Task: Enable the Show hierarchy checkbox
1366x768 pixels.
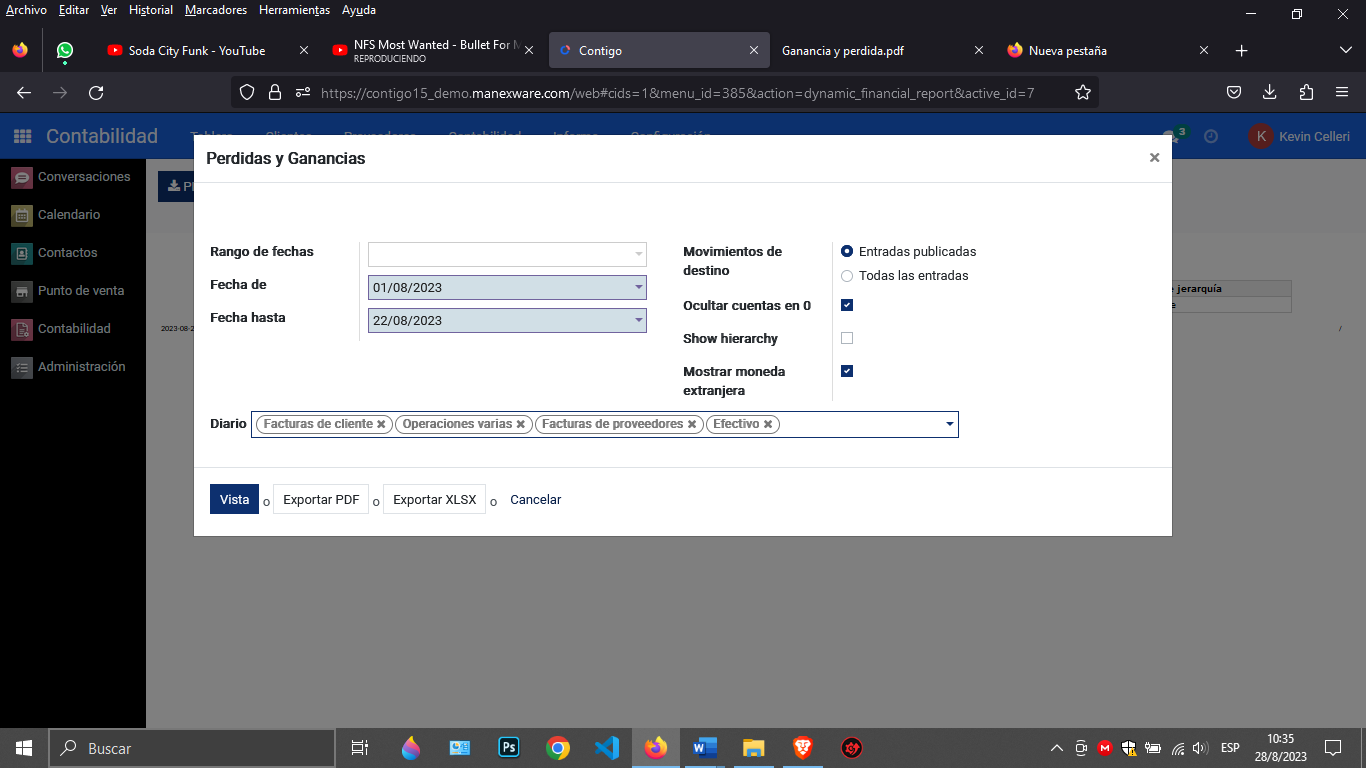Action: [847, 338]
